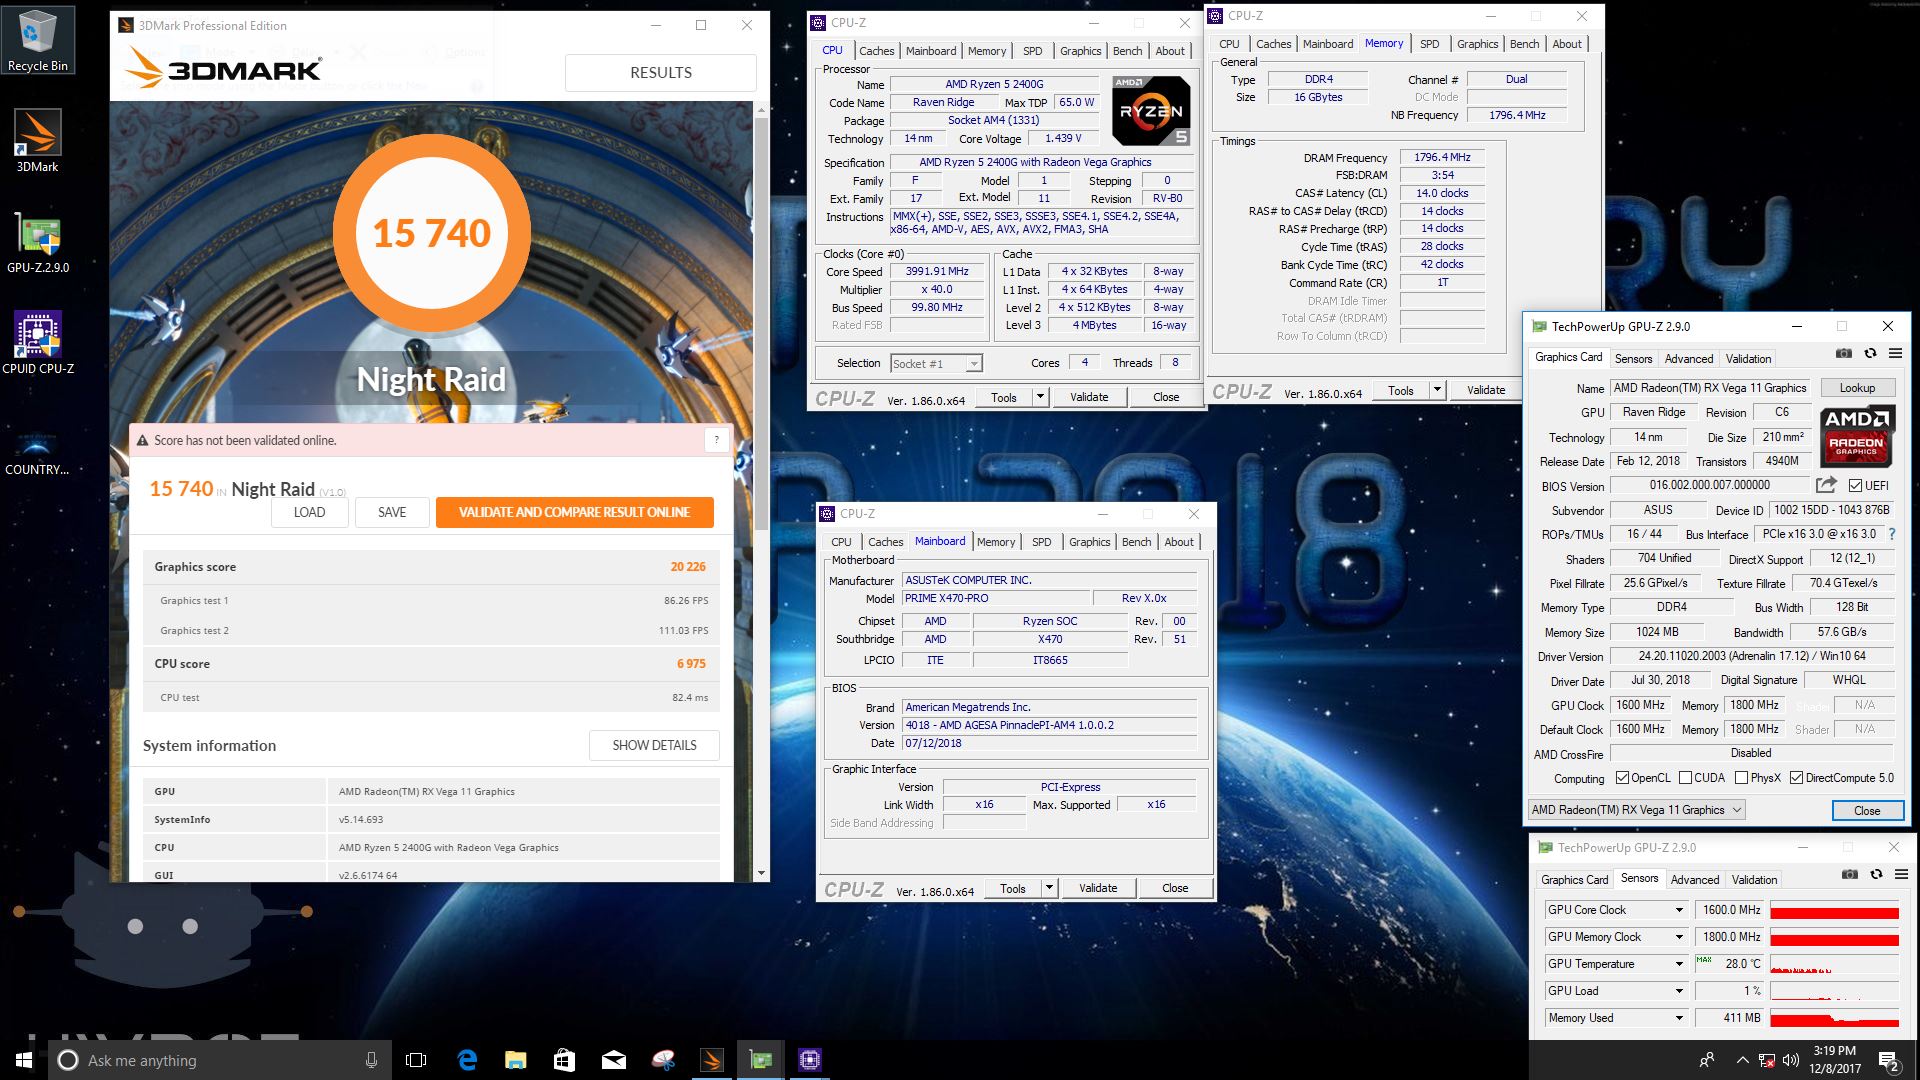
Task: Expand the GPU Core Clock sensor dropdown
Action: 1679,910
